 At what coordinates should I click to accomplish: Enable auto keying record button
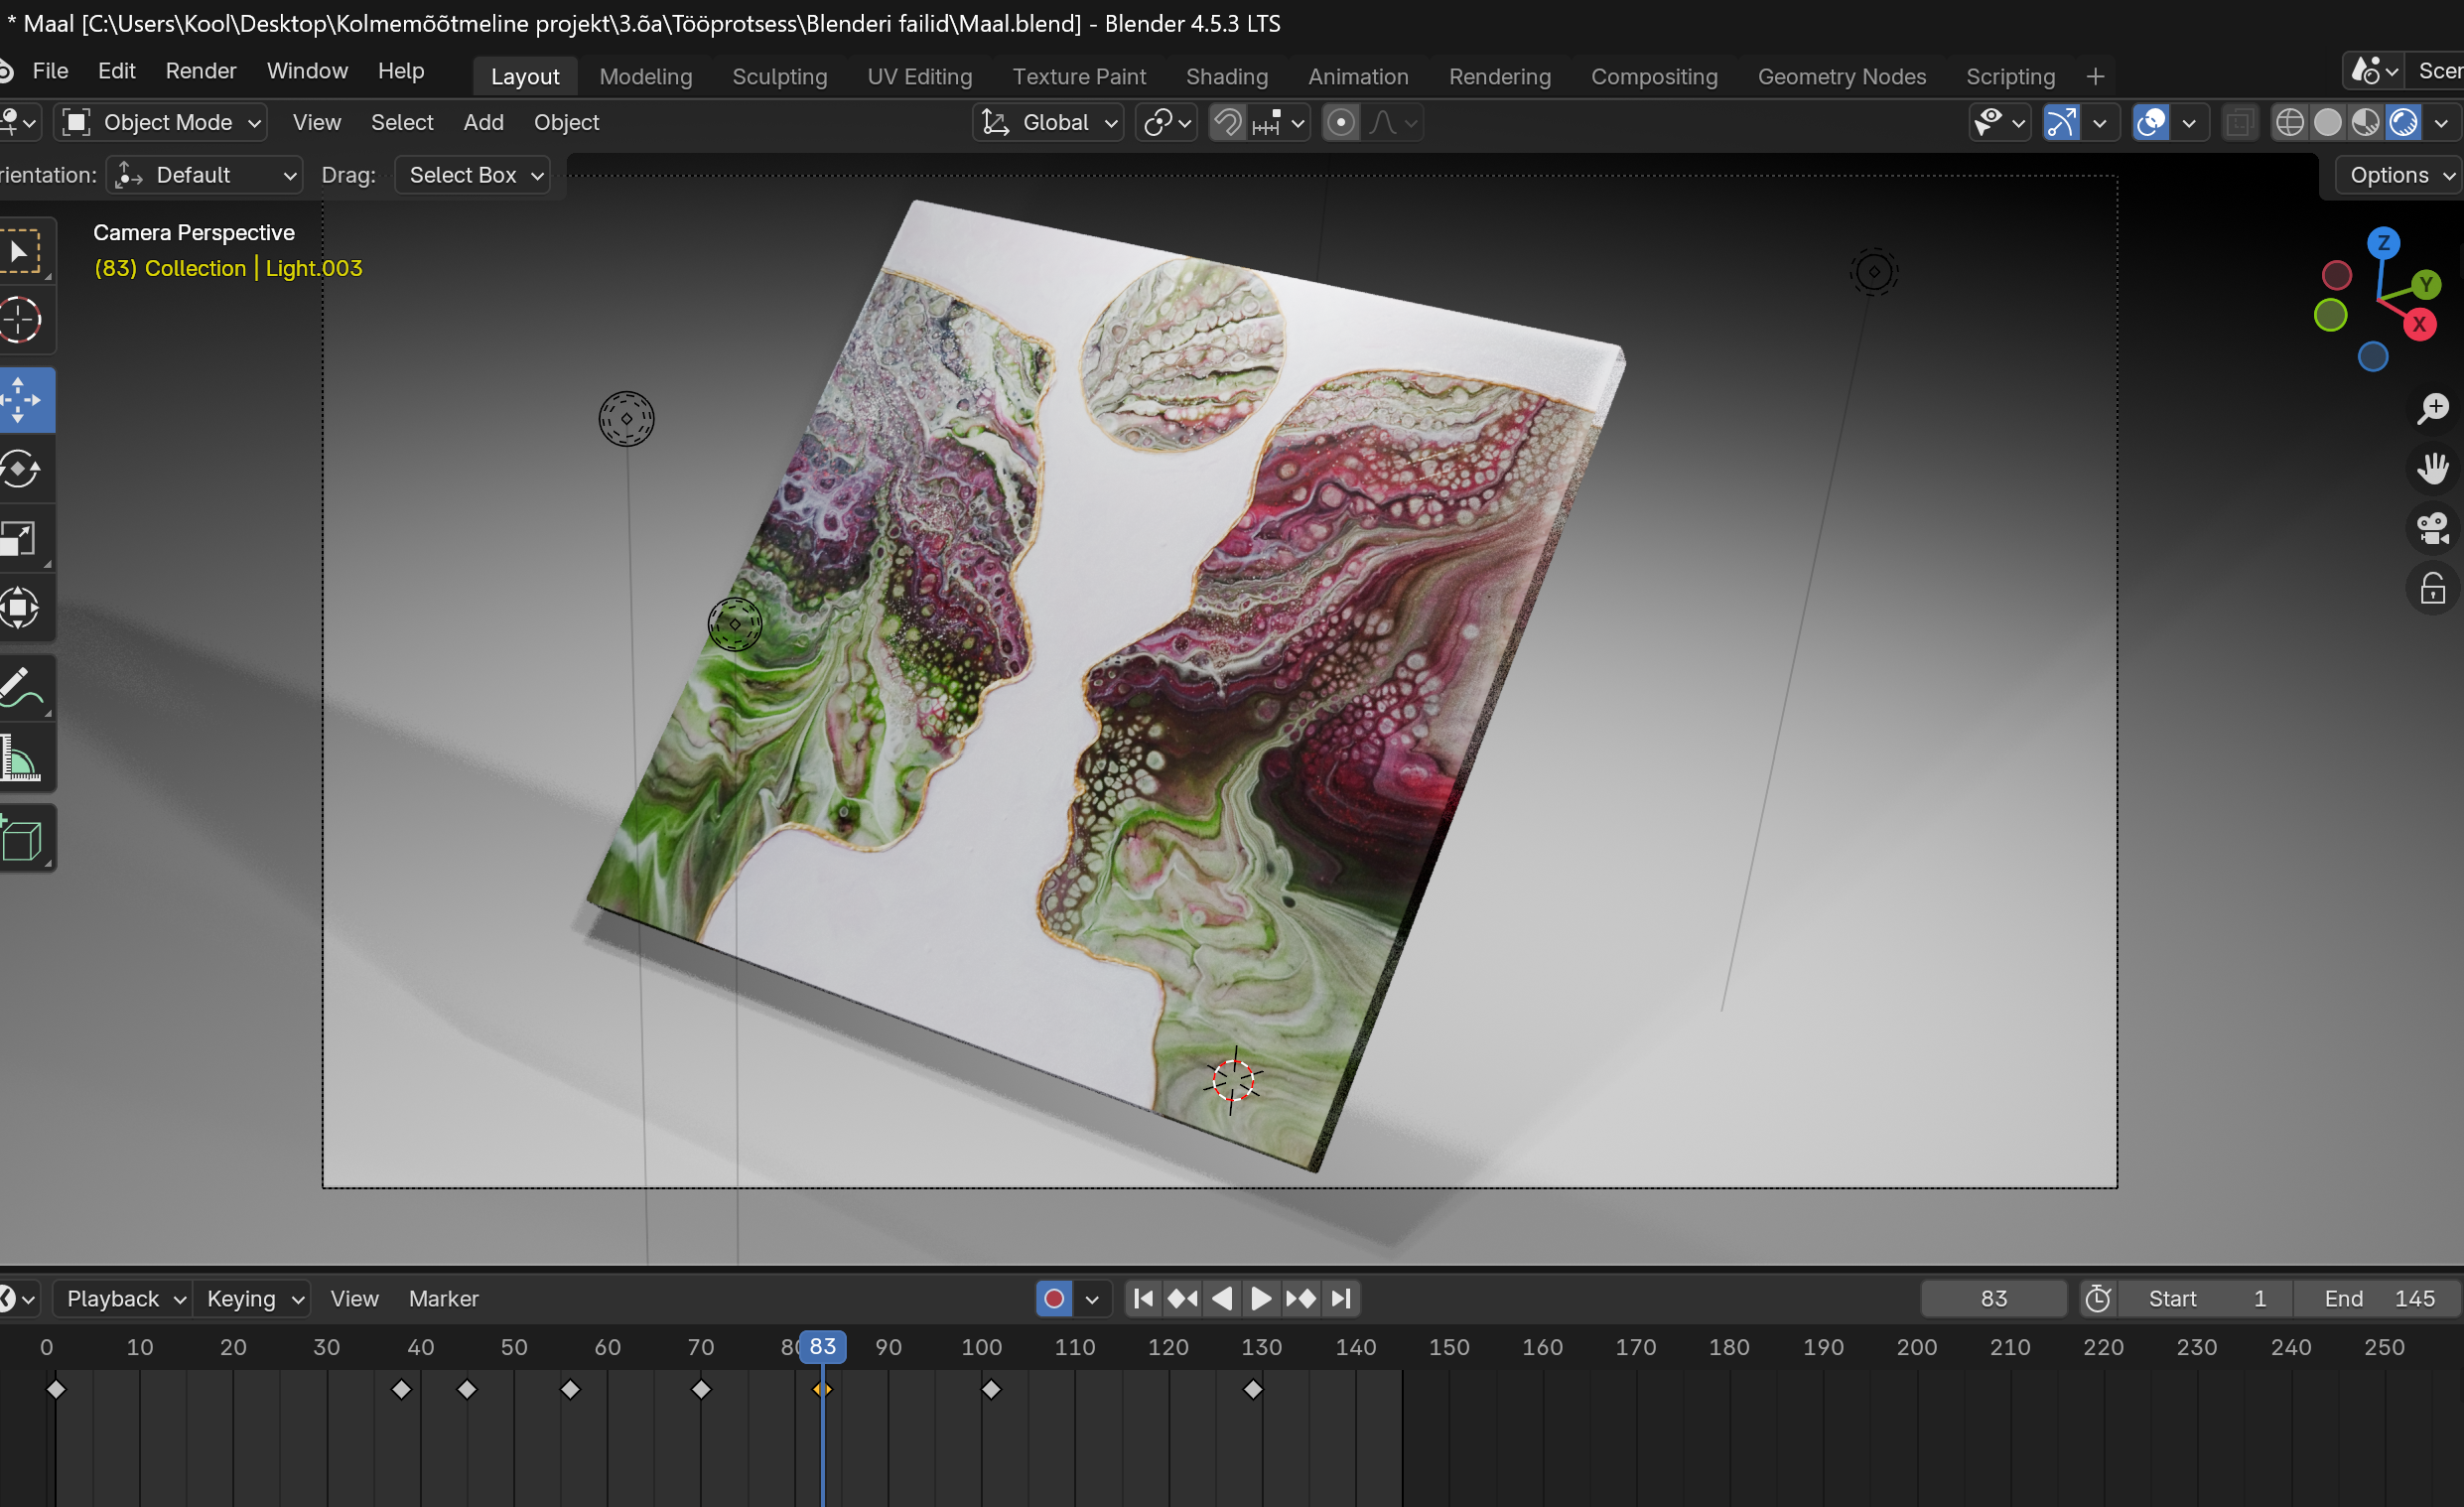pos(1053,1298)
